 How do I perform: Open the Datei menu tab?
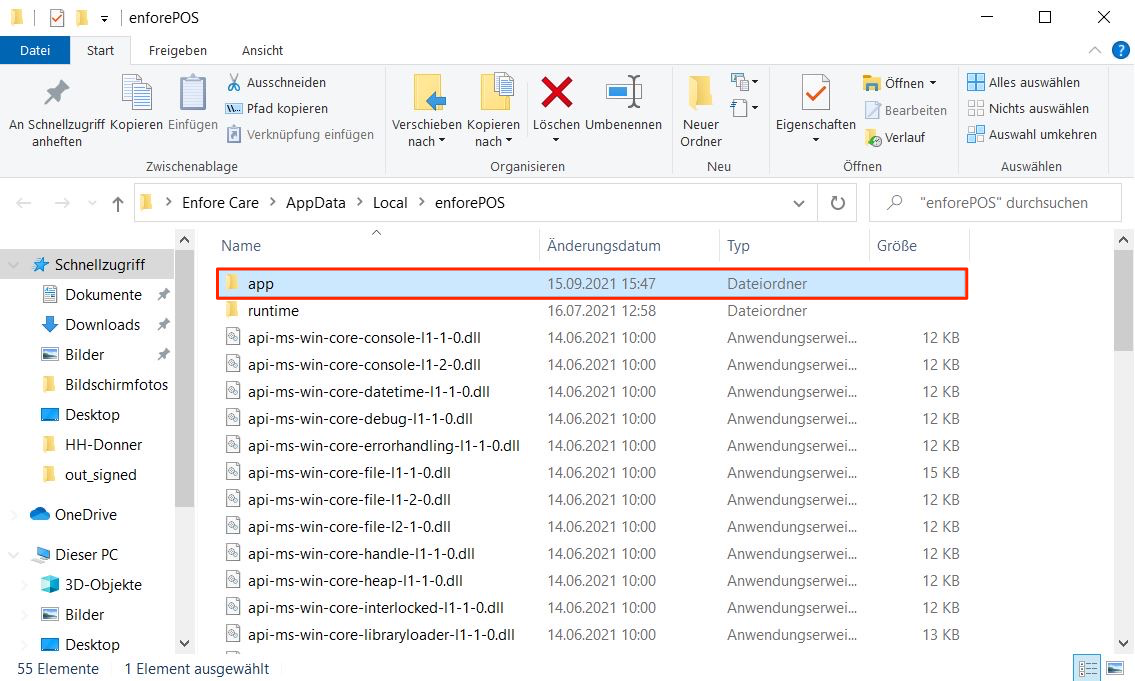[x=35, y=51]
